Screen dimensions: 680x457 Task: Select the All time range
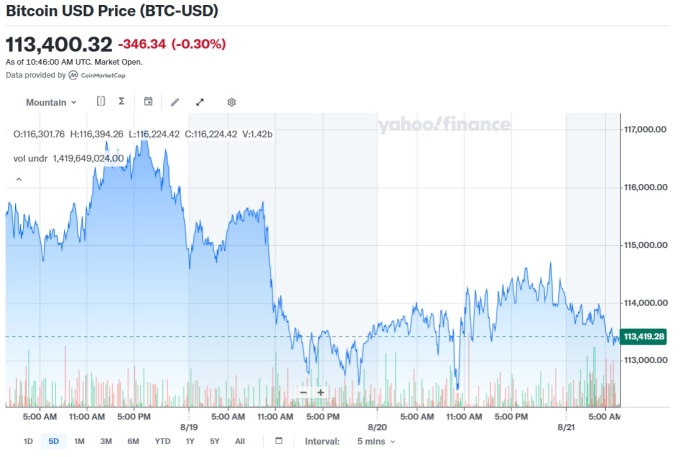tap(240, 441)
